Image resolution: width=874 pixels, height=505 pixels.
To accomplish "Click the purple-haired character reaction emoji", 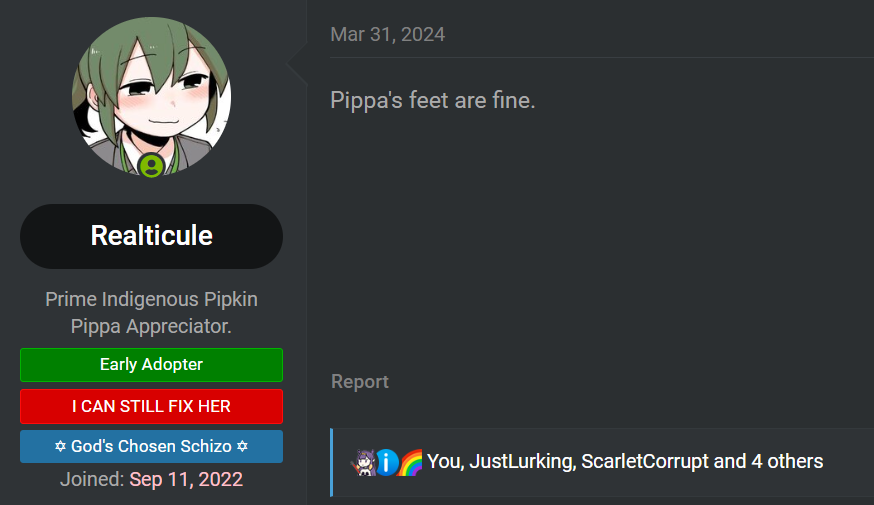I will (363, 462).
